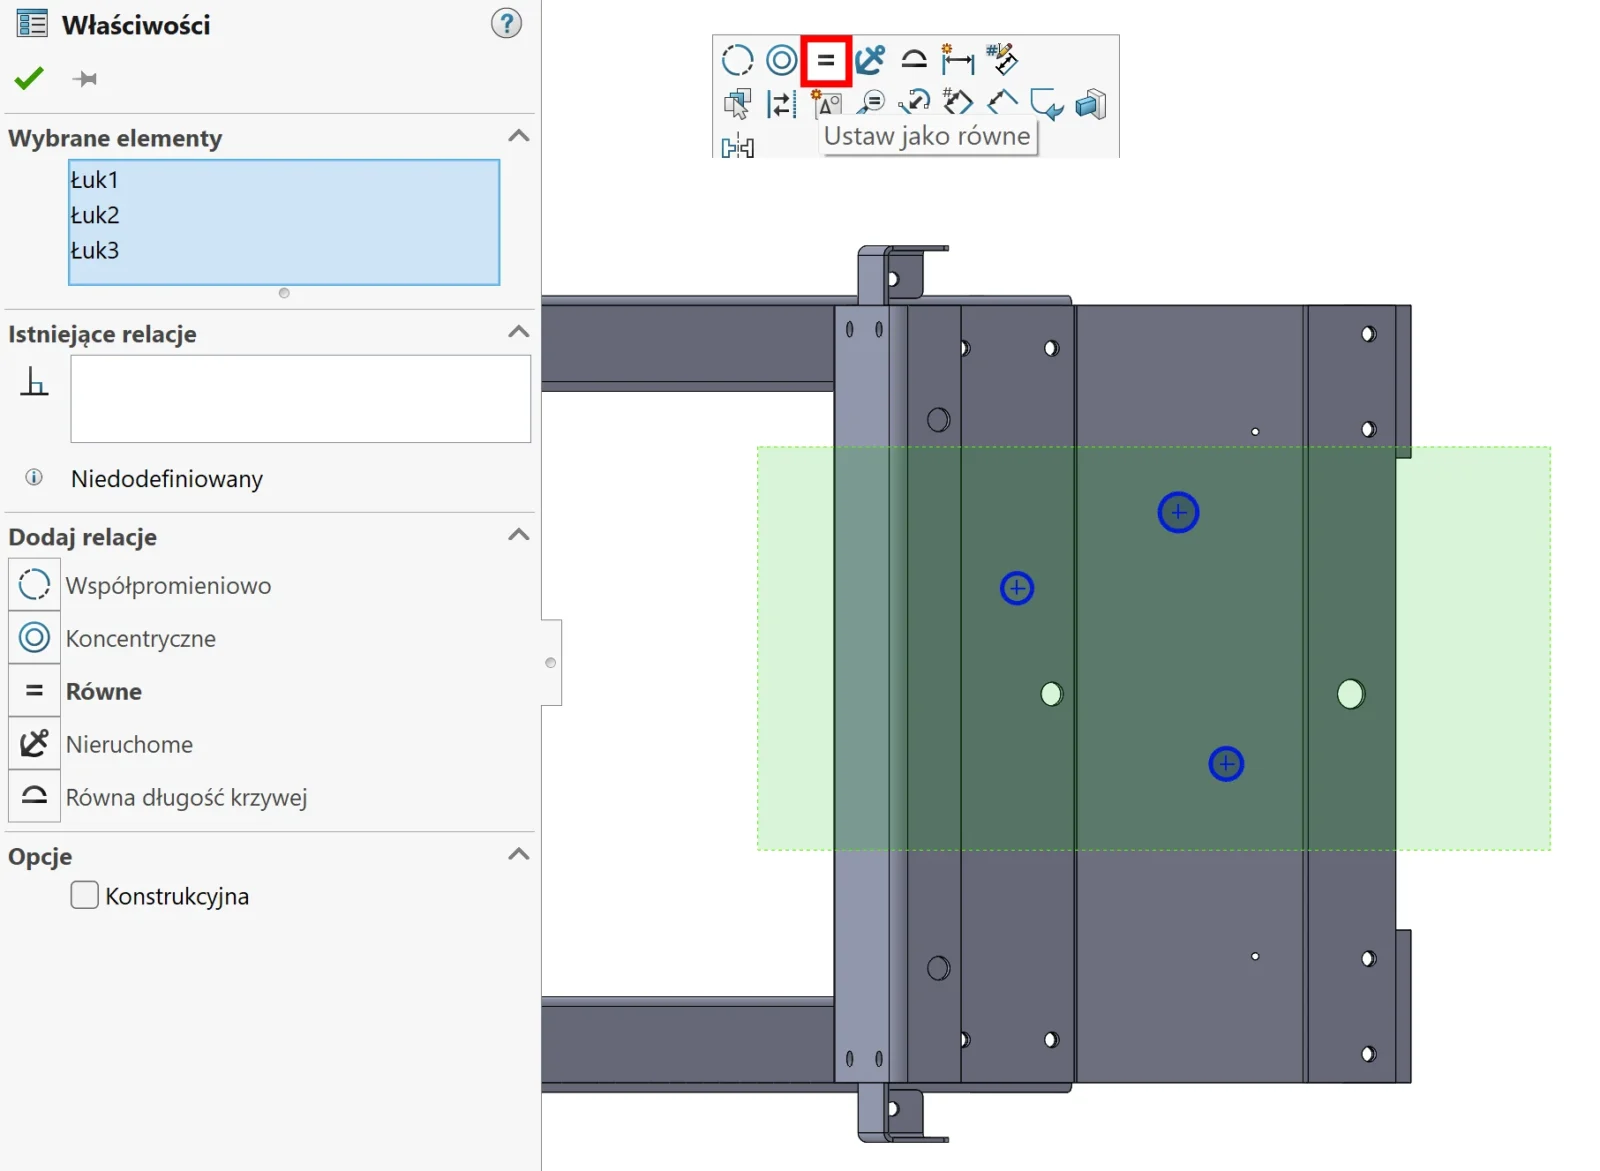Collapse the Istniejące relacje section
This screenshot has width=1600, height=1171.
point(518,332)
